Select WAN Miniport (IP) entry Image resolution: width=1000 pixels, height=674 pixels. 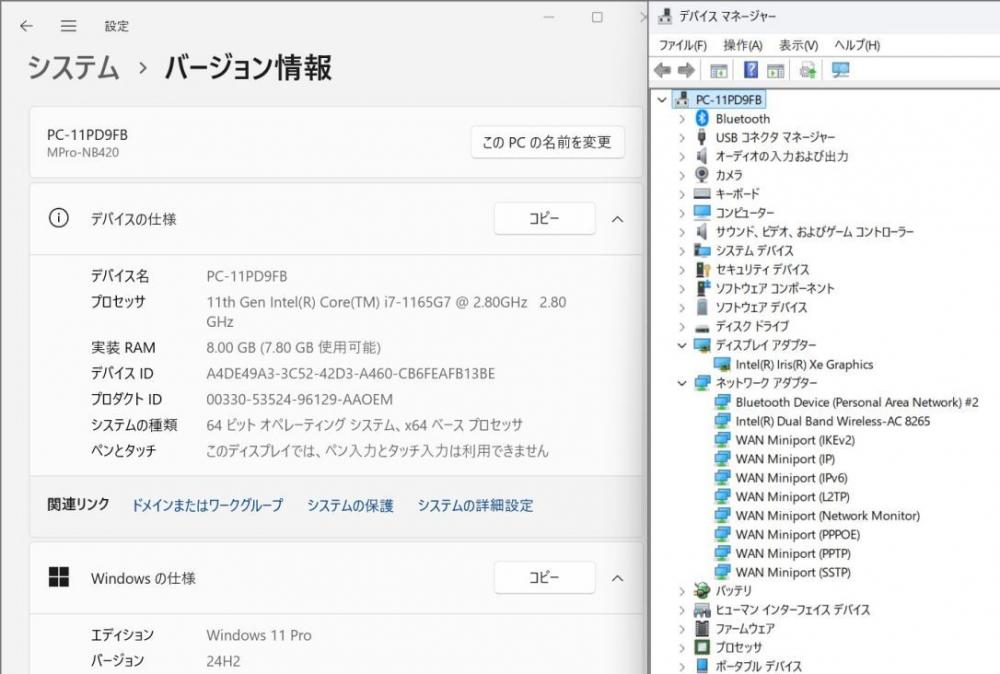pos(785,459)
